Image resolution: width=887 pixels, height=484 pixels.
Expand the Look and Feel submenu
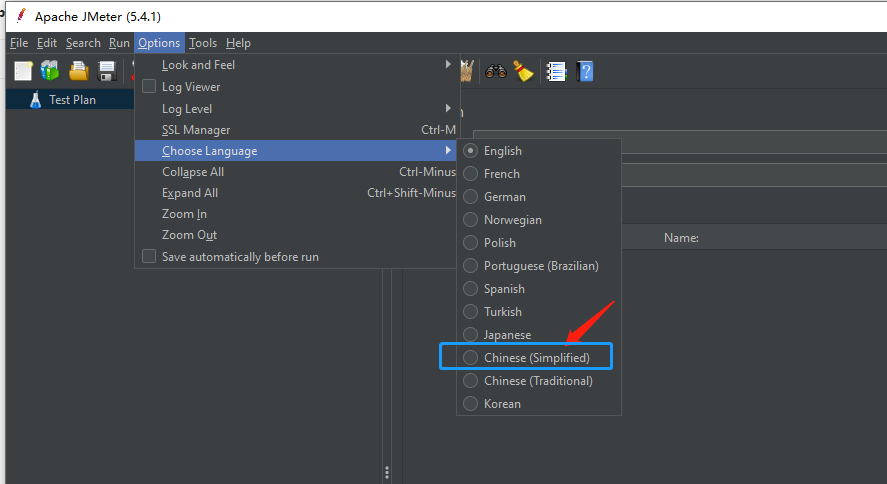295,65
